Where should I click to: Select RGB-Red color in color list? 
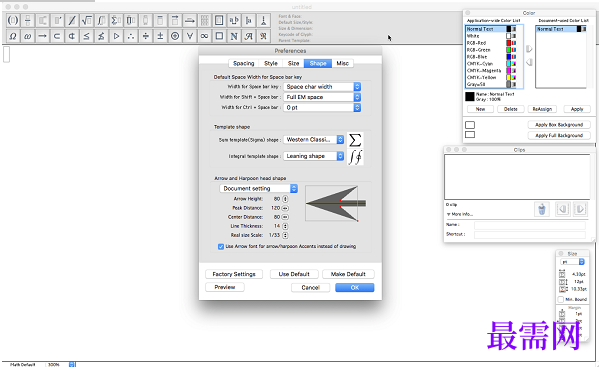point(492,43)
